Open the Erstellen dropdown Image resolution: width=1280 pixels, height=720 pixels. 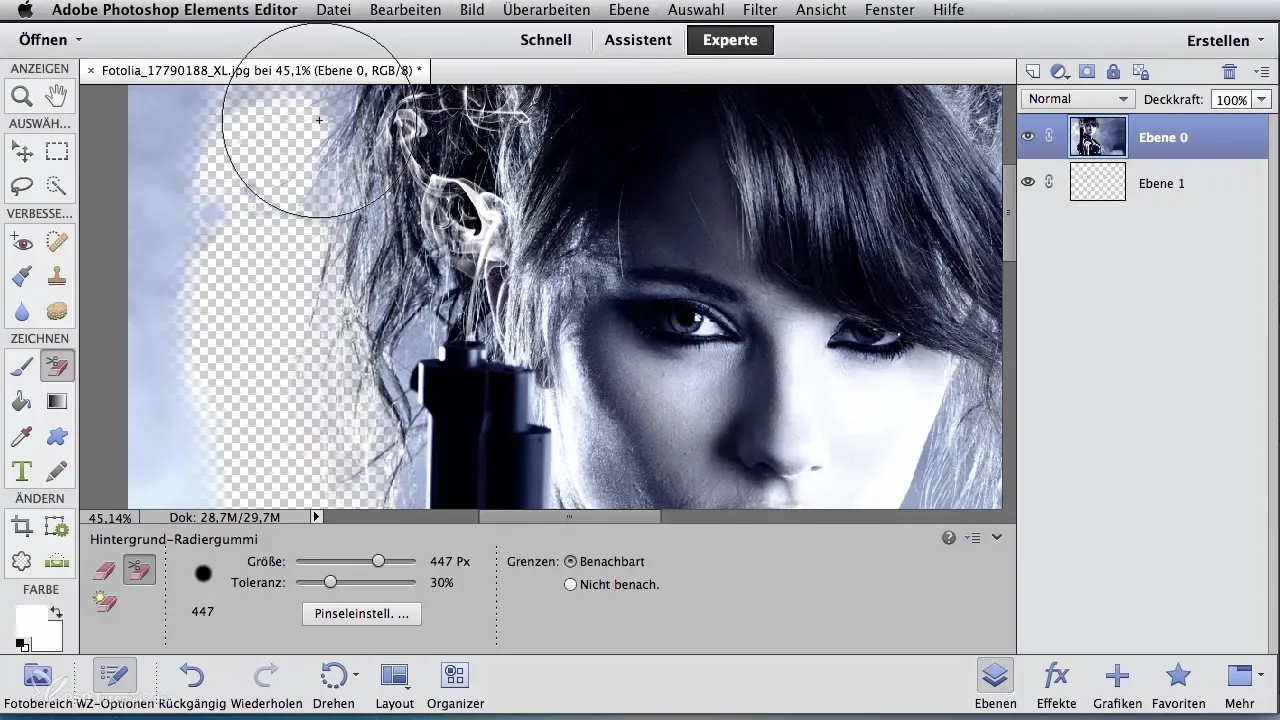[1225, 41]
